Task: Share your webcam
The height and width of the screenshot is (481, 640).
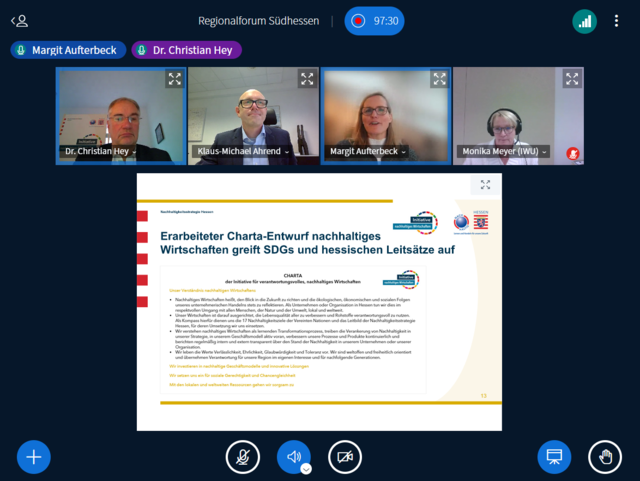Action: (345, 457)
